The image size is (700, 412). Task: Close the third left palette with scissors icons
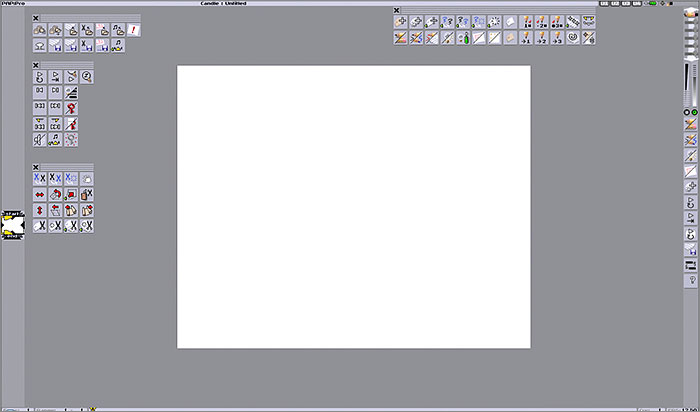tap(36, 167)
